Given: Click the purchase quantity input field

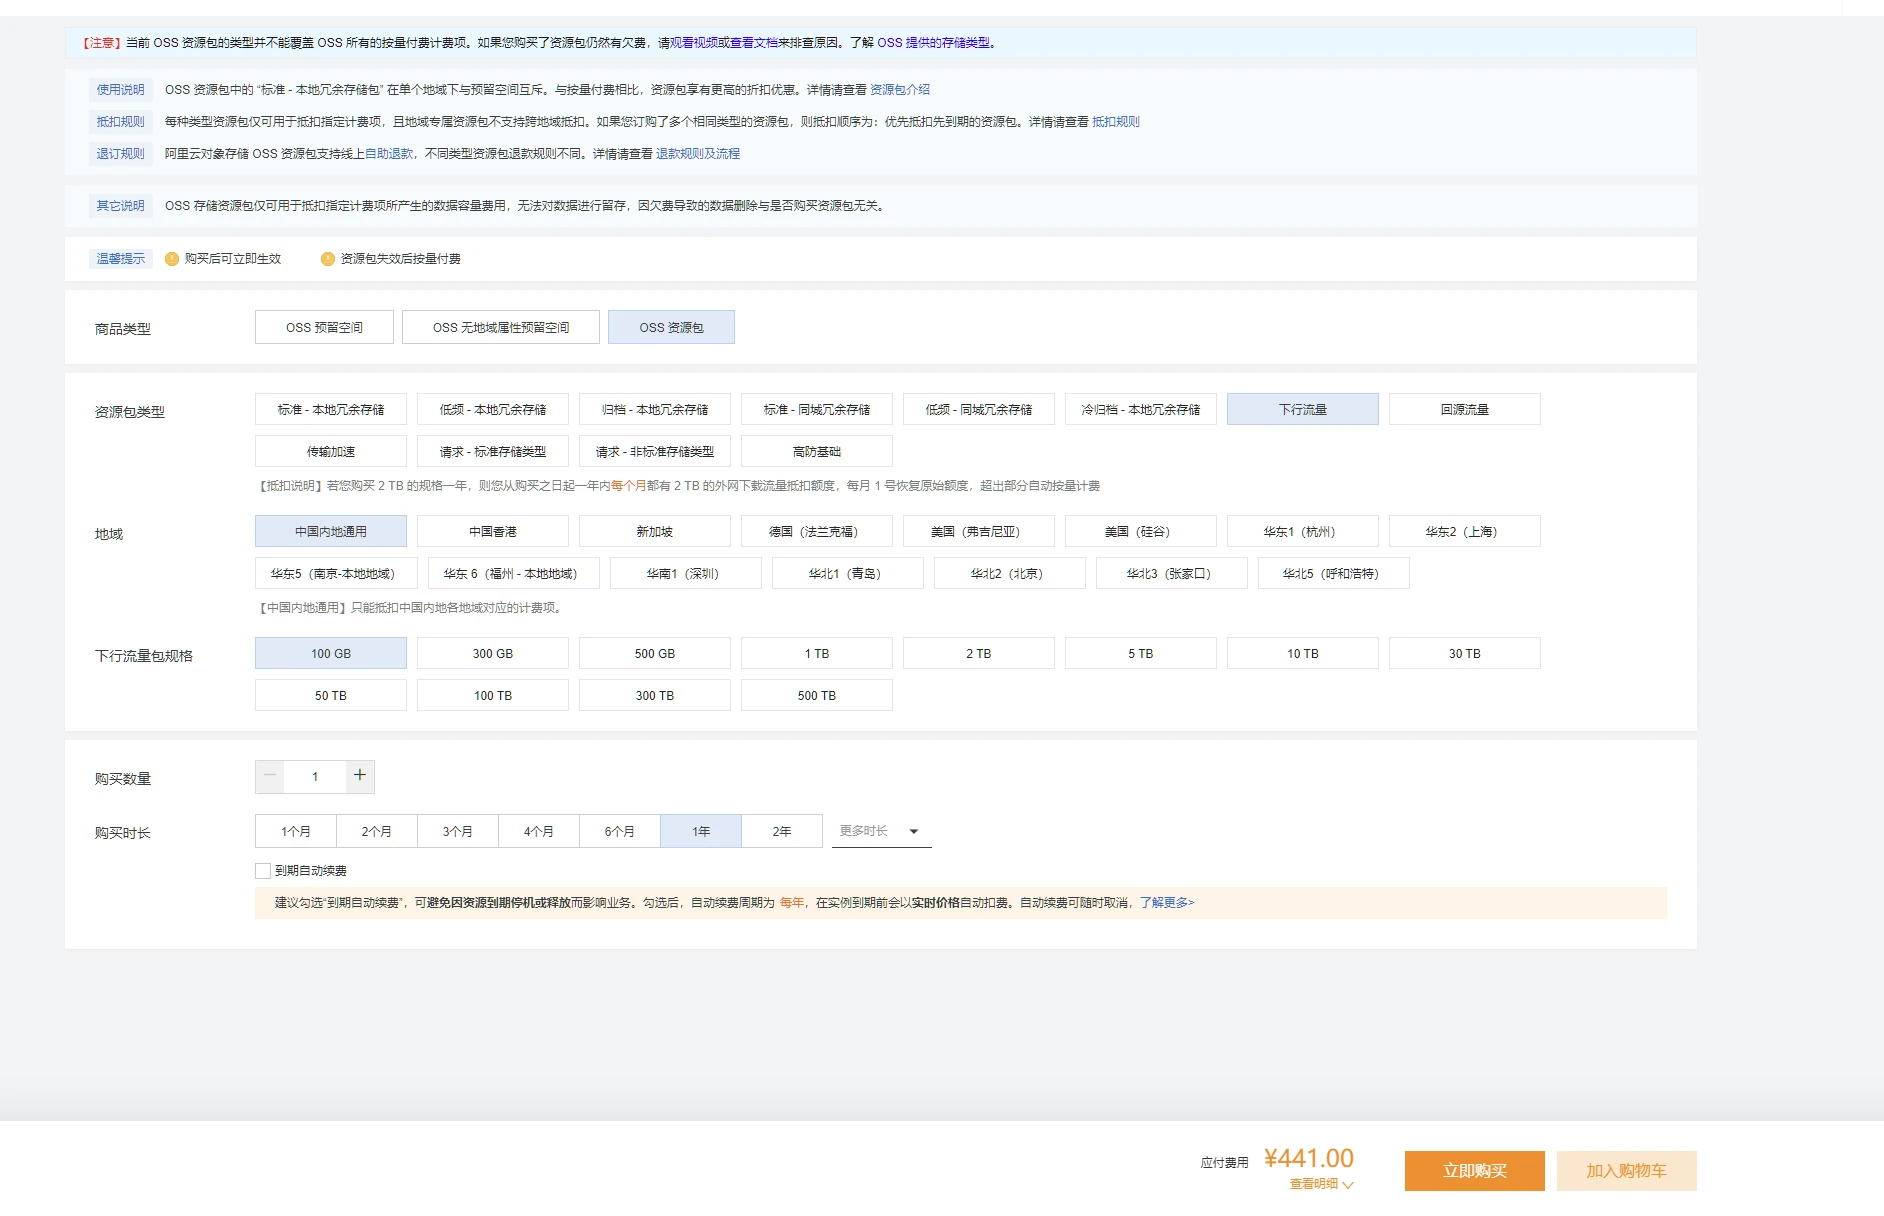Looking at the screenshot, I should click(315, 777).
